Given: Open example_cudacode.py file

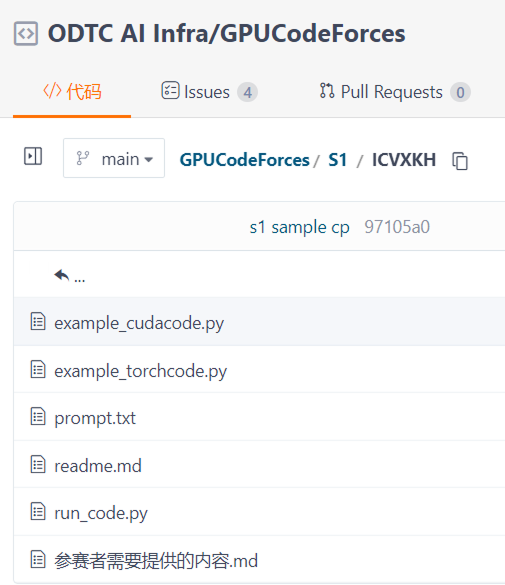Looking at the screenshot, I should [139, 323].
